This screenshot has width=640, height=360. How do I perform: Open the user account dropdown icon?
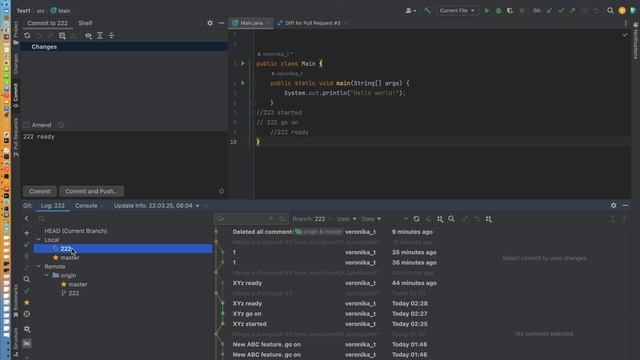tap(410, 11)
